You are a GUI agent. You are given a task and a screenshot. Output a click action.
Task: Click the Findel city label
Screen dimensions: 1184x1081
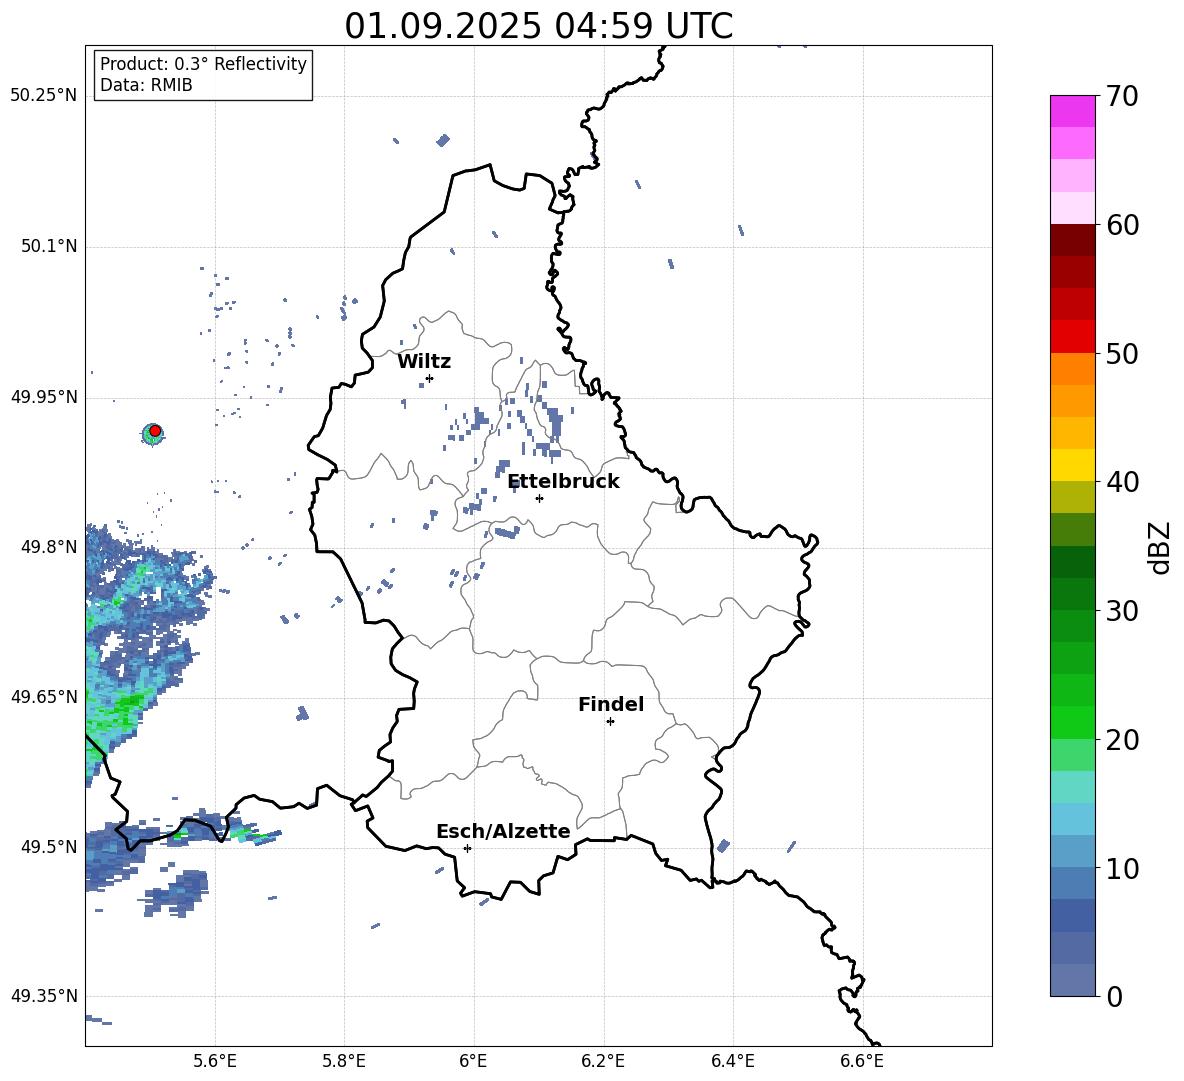(x=611, y=704)
